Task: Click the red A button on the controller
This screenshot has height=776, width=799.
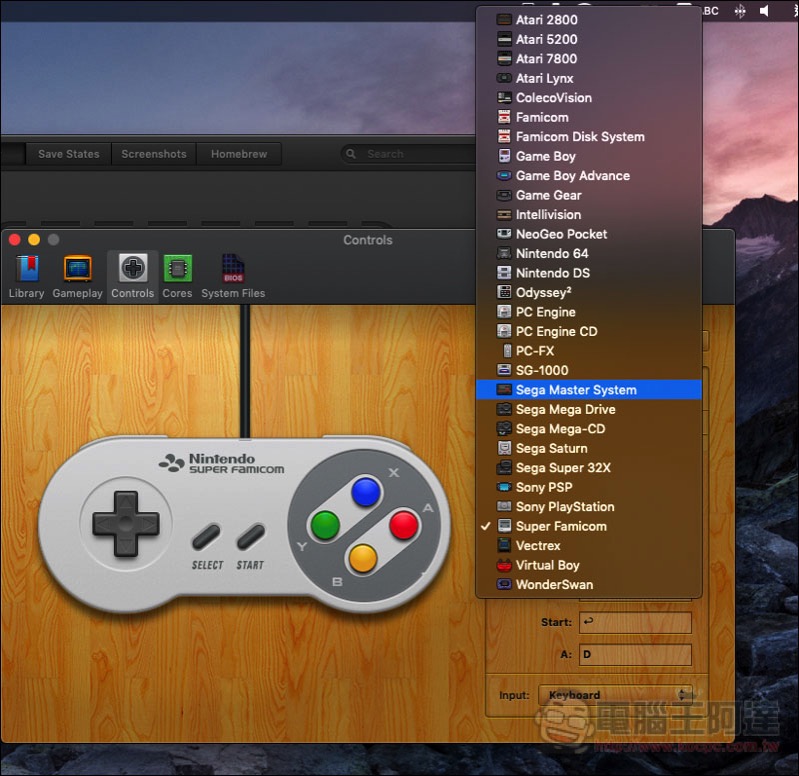Action: coord(404,525)
